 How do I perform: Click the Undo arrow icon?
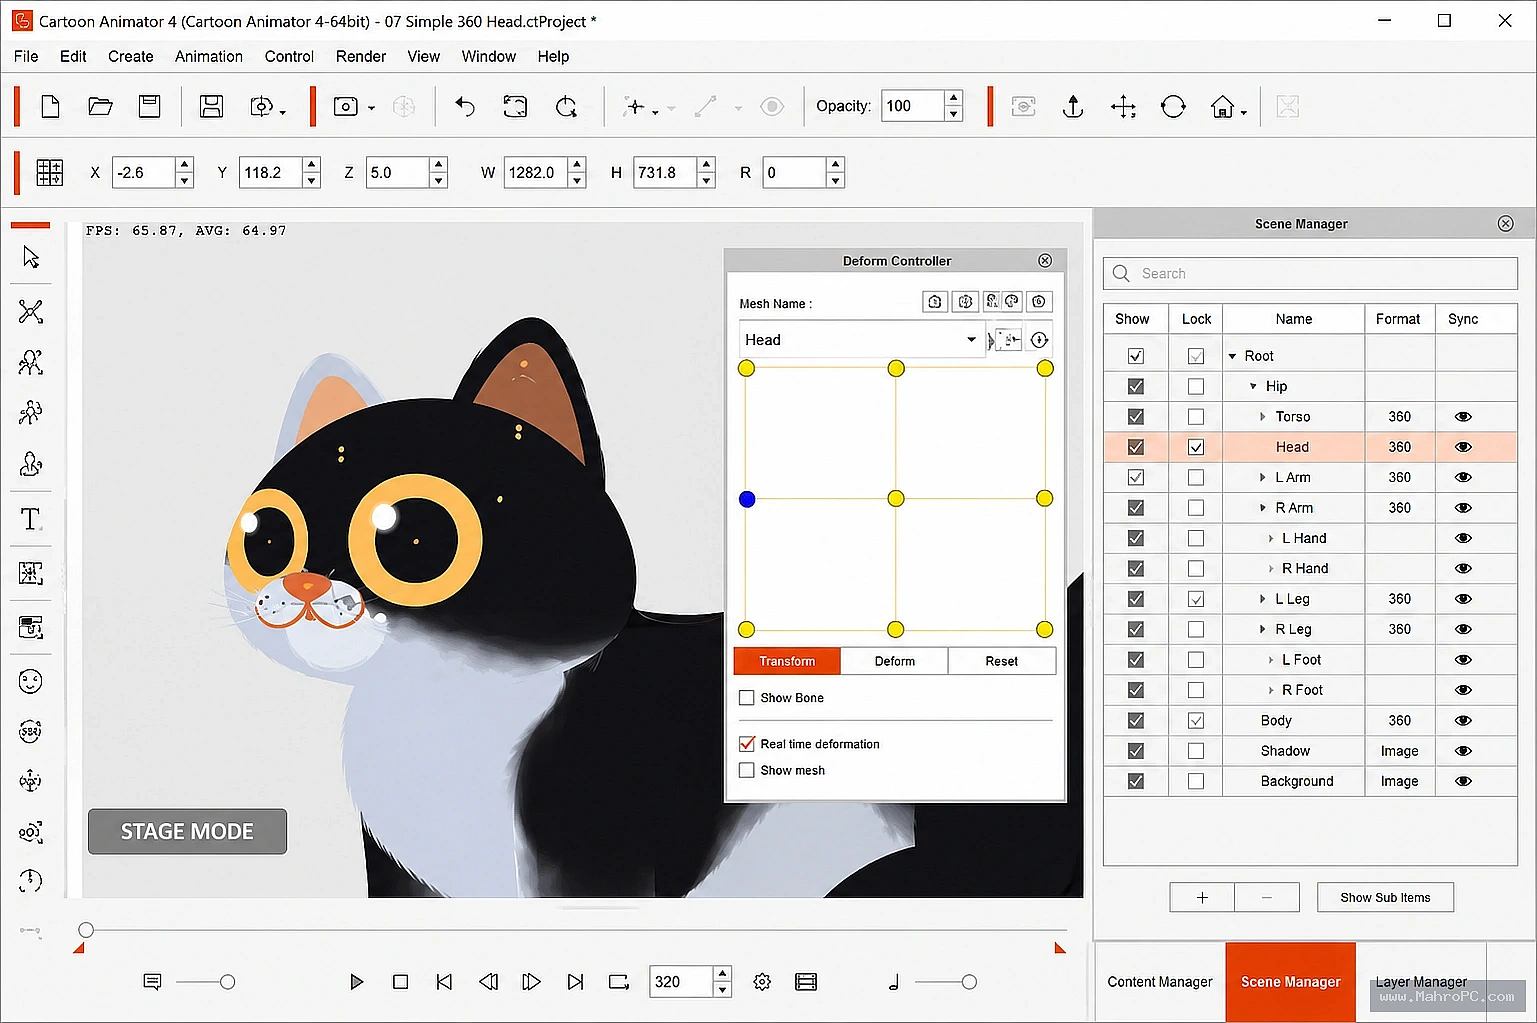[x=464, y=106]
